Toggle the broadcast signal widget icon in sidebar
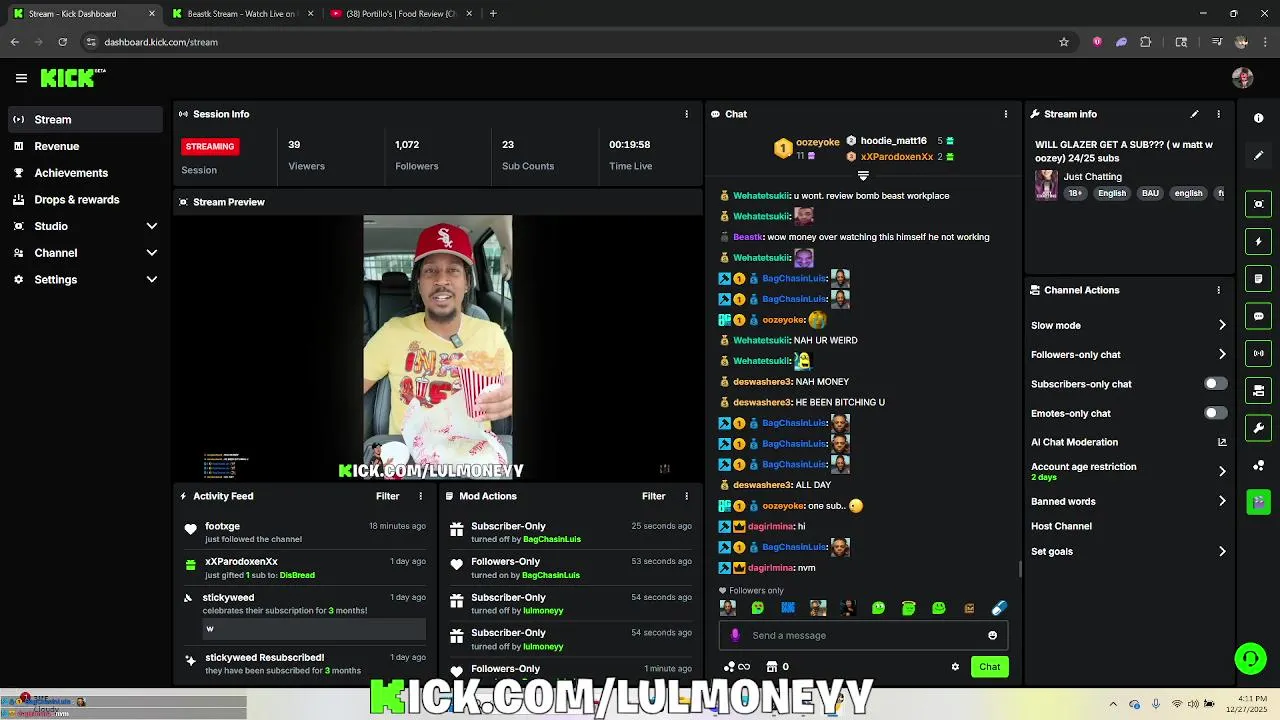1280x720 pixels. 1259,353
